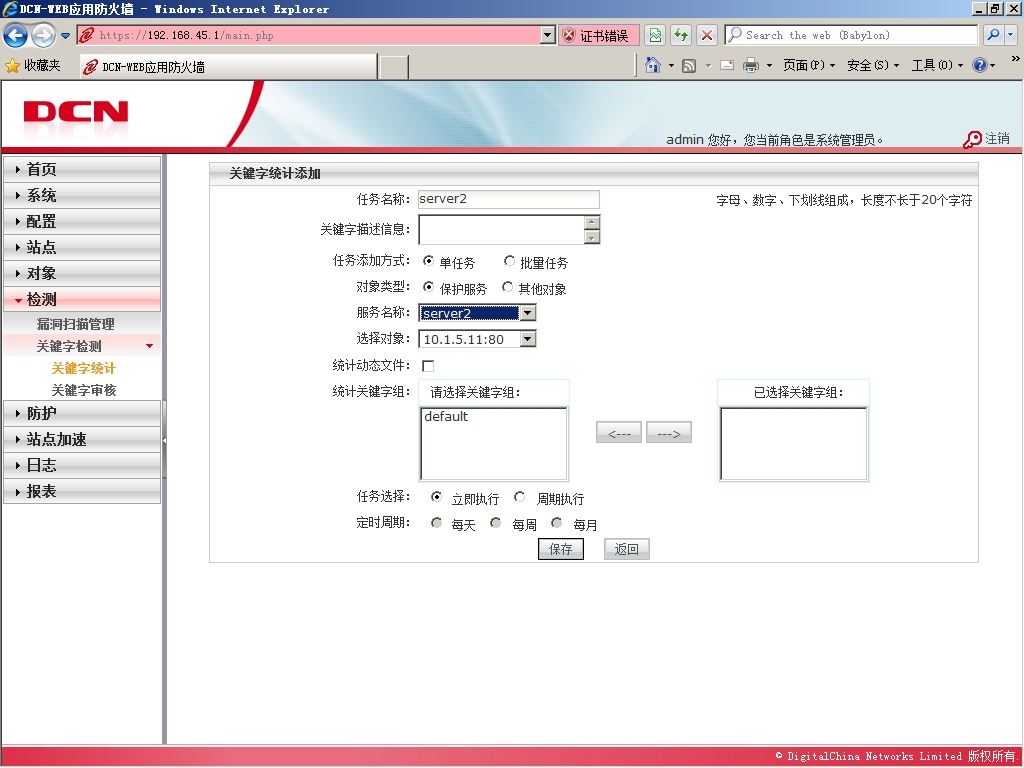Select the 周期执行 radio button
This screenshot has height=768, width=1024.
(x=519, y=497)
